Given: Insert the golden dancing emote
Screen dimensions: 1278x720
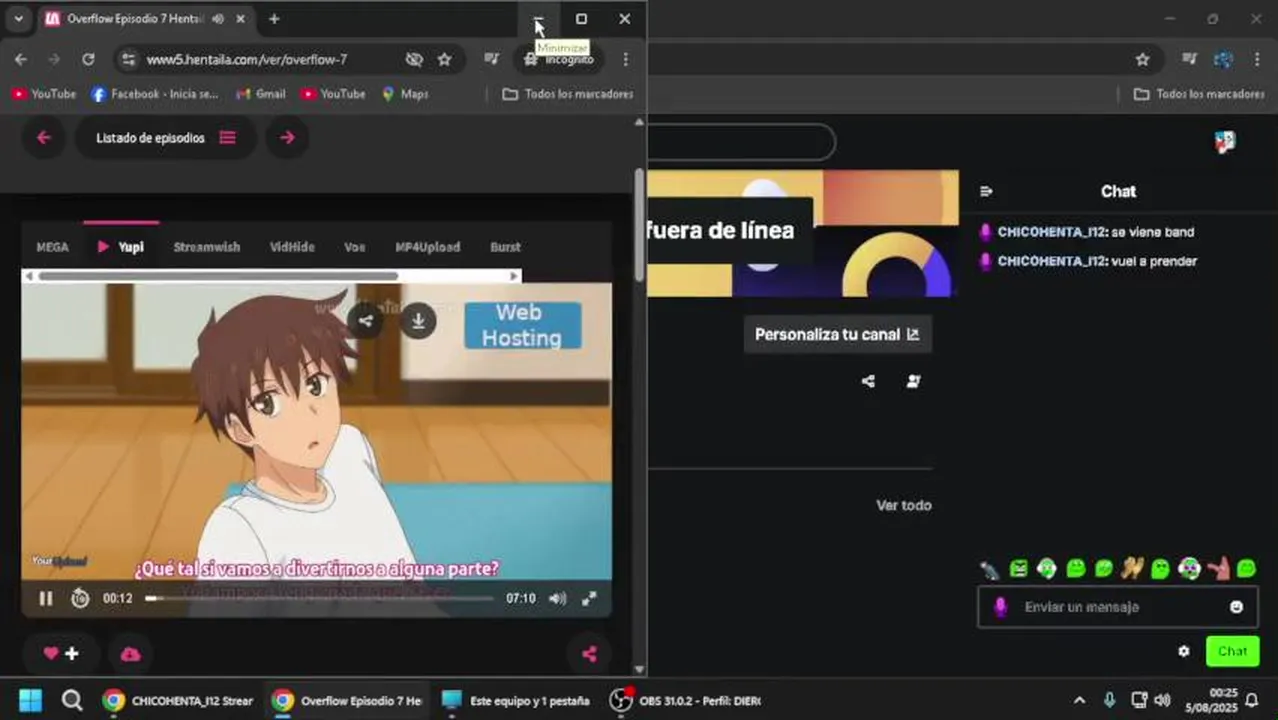Looking at the screenshot, I should point(1132,569).
